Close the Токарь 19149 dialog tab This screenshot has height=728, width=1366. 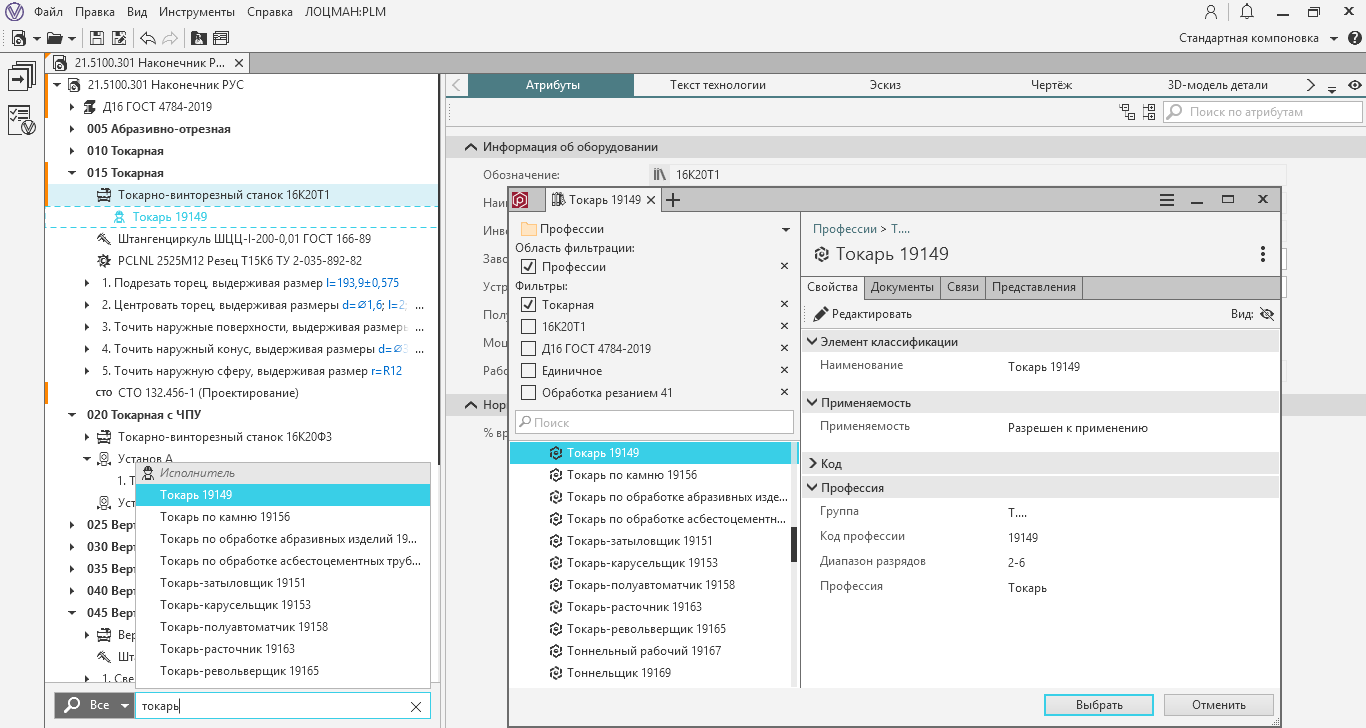(x=650, y=200)
